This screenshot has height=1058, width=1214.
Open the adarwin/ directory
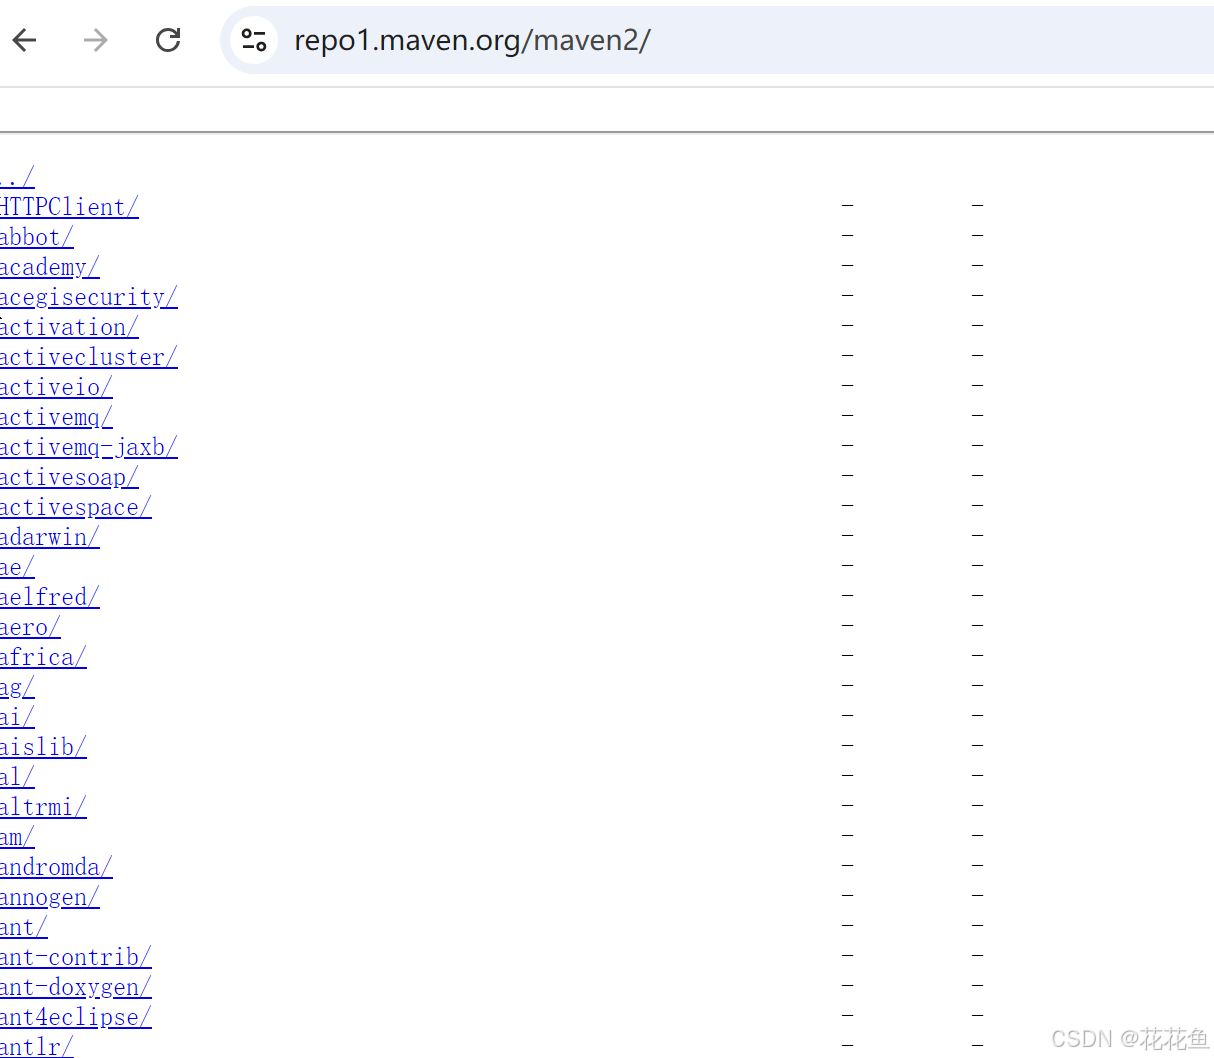pyautogui.click(x=50, y=537)
